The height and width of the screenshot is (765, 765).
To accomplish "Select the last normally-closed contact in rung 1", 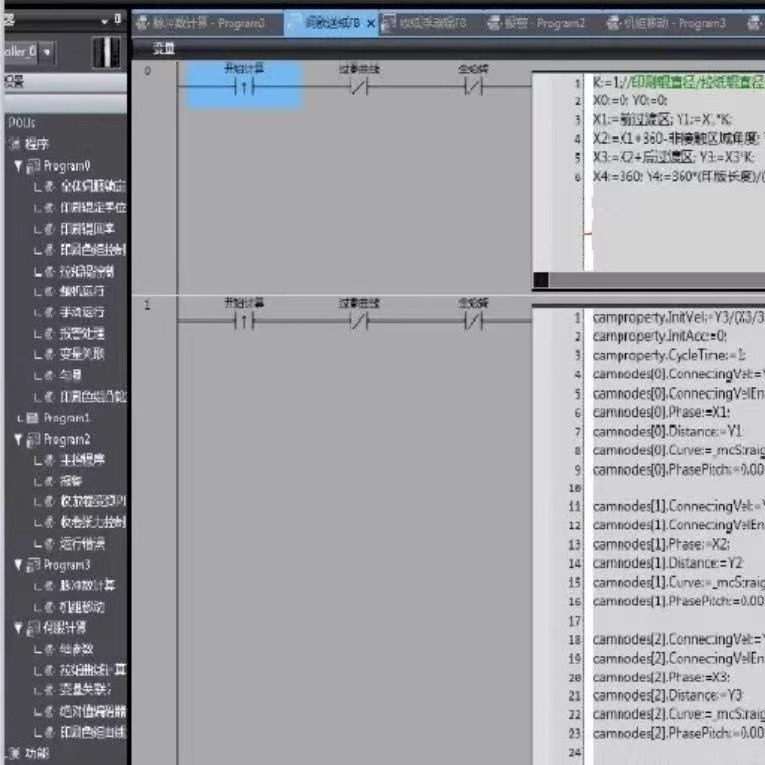I will 473,321.
